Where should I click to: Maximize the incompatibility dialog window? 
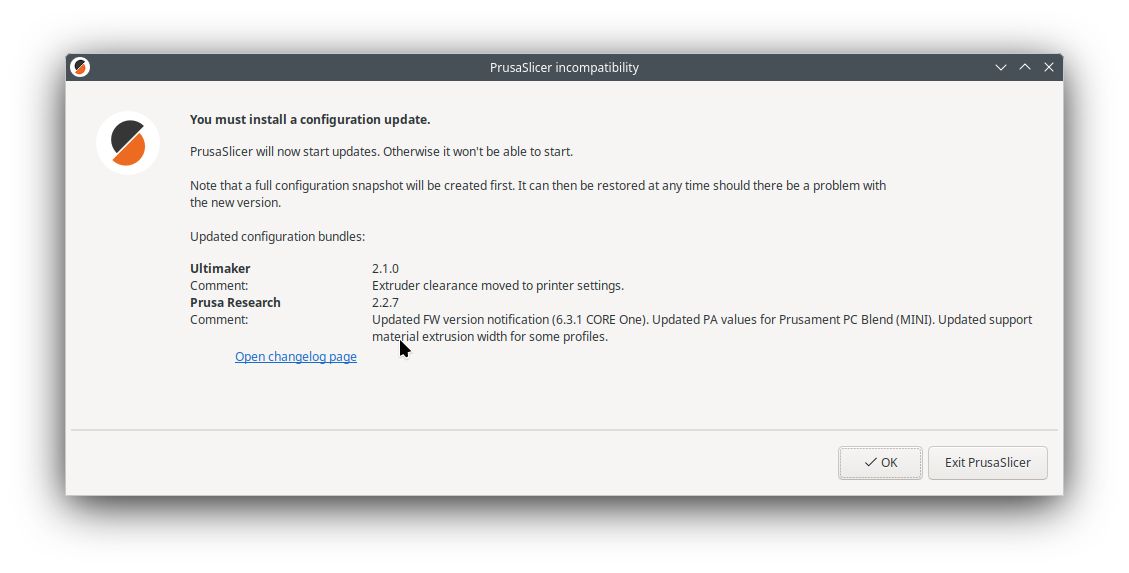(1025, 67)
